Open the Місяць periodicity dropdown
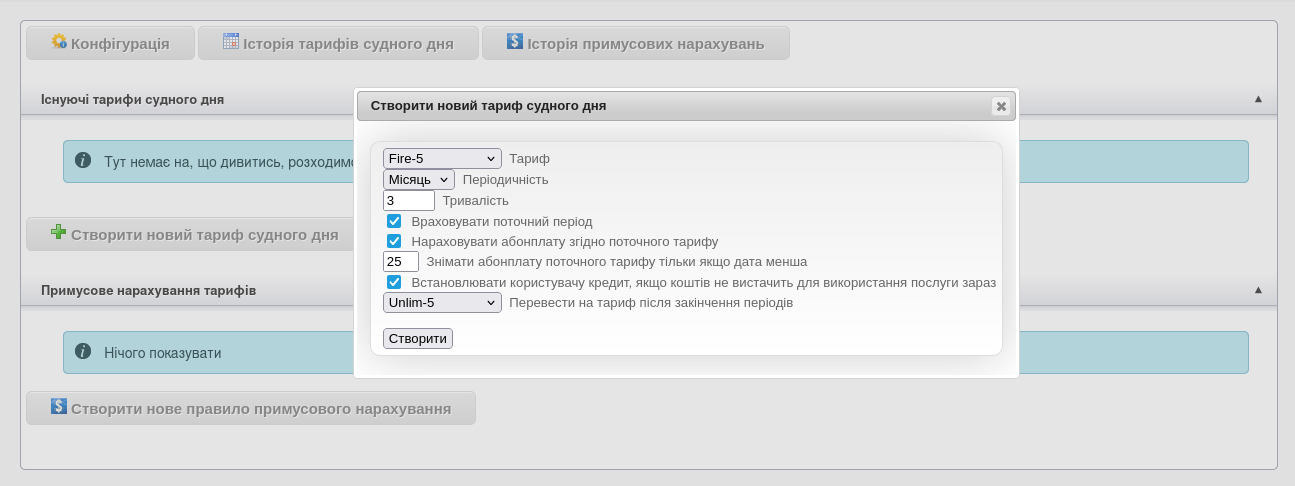The width and height of the screenshot is (1295, 486). pyautogui.click(x=418, y=179)
